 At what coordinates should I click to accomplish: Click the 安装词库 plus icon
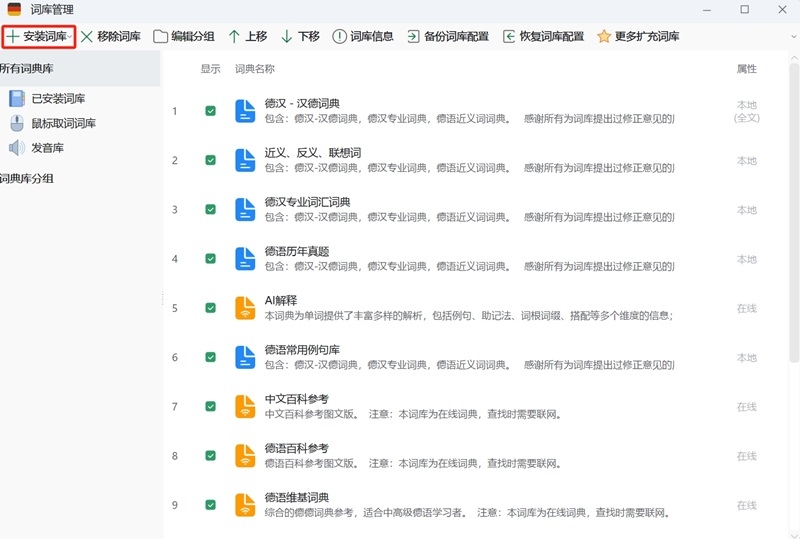tap(13, 36)
